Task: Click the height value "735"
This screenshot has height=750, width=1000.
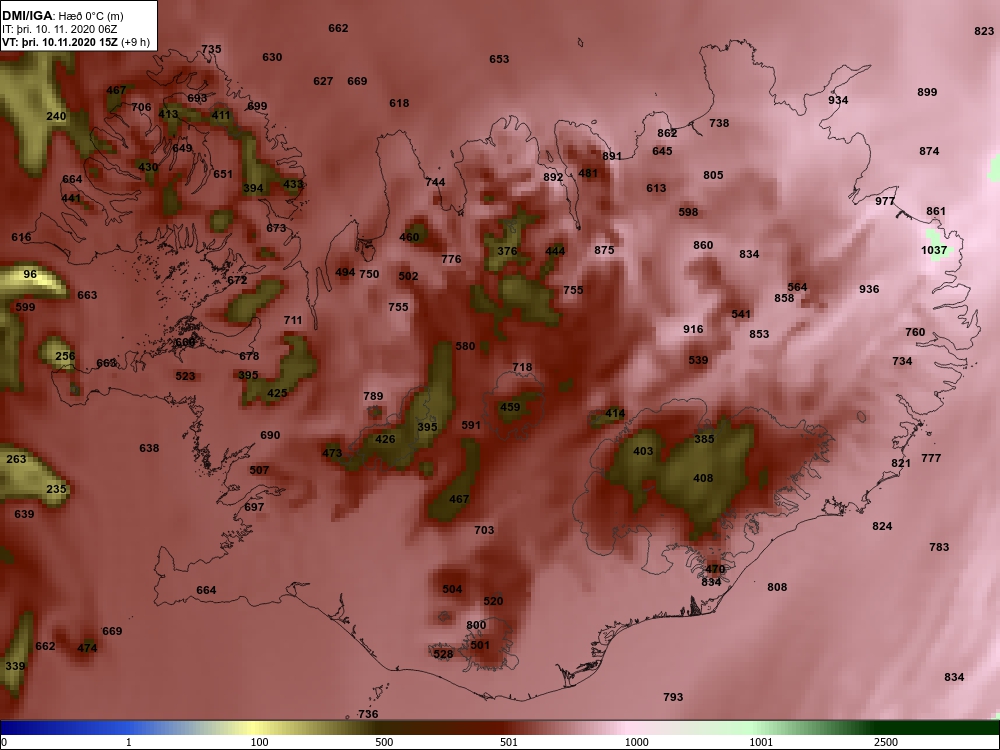Action: pos(211,49)
